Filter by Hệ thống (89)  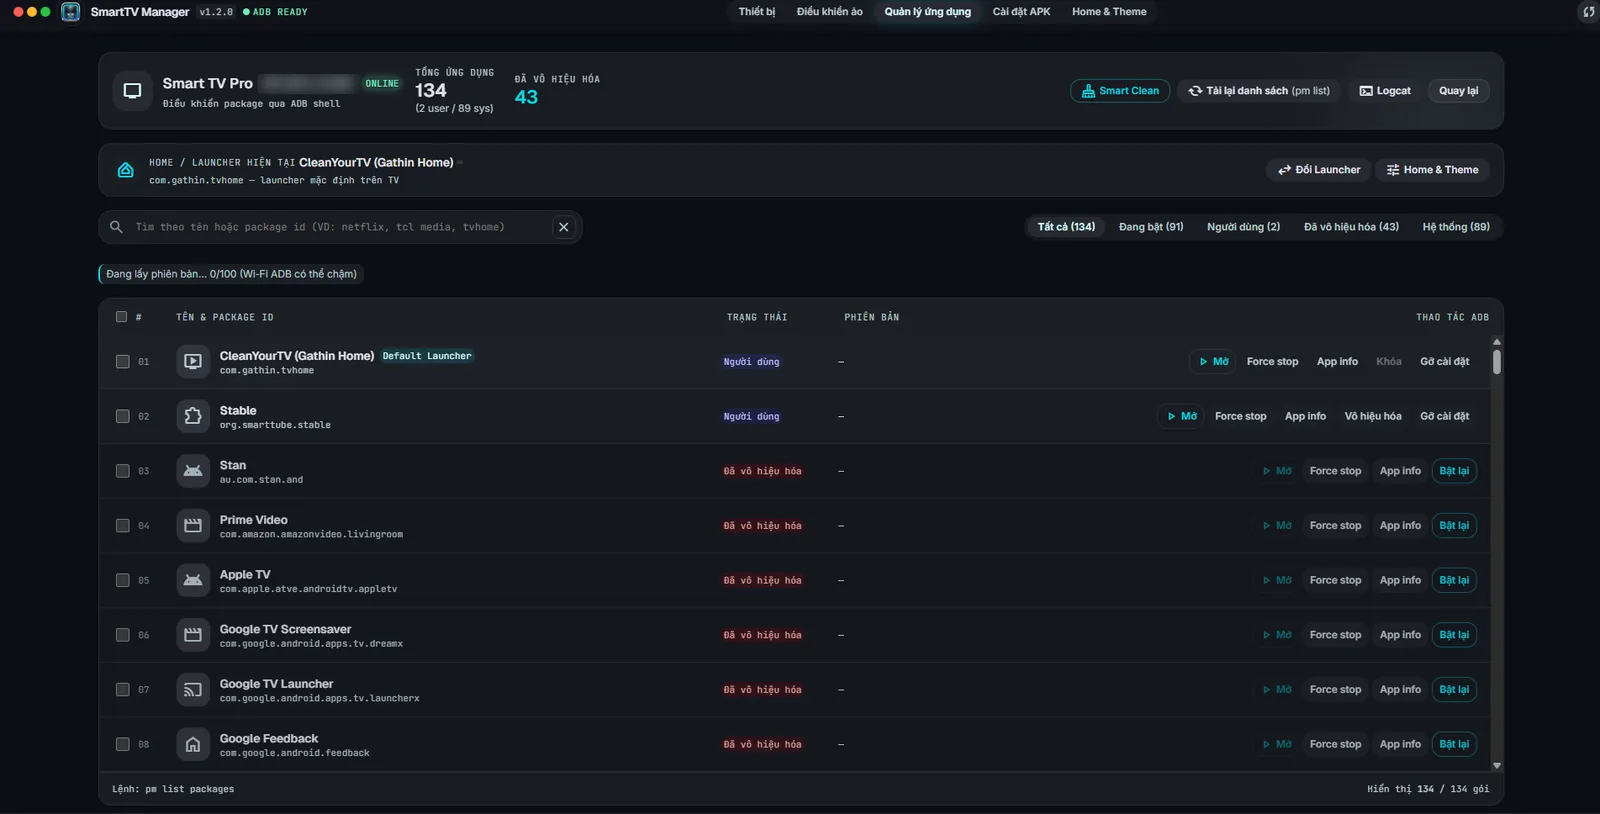click(1456, 227)
